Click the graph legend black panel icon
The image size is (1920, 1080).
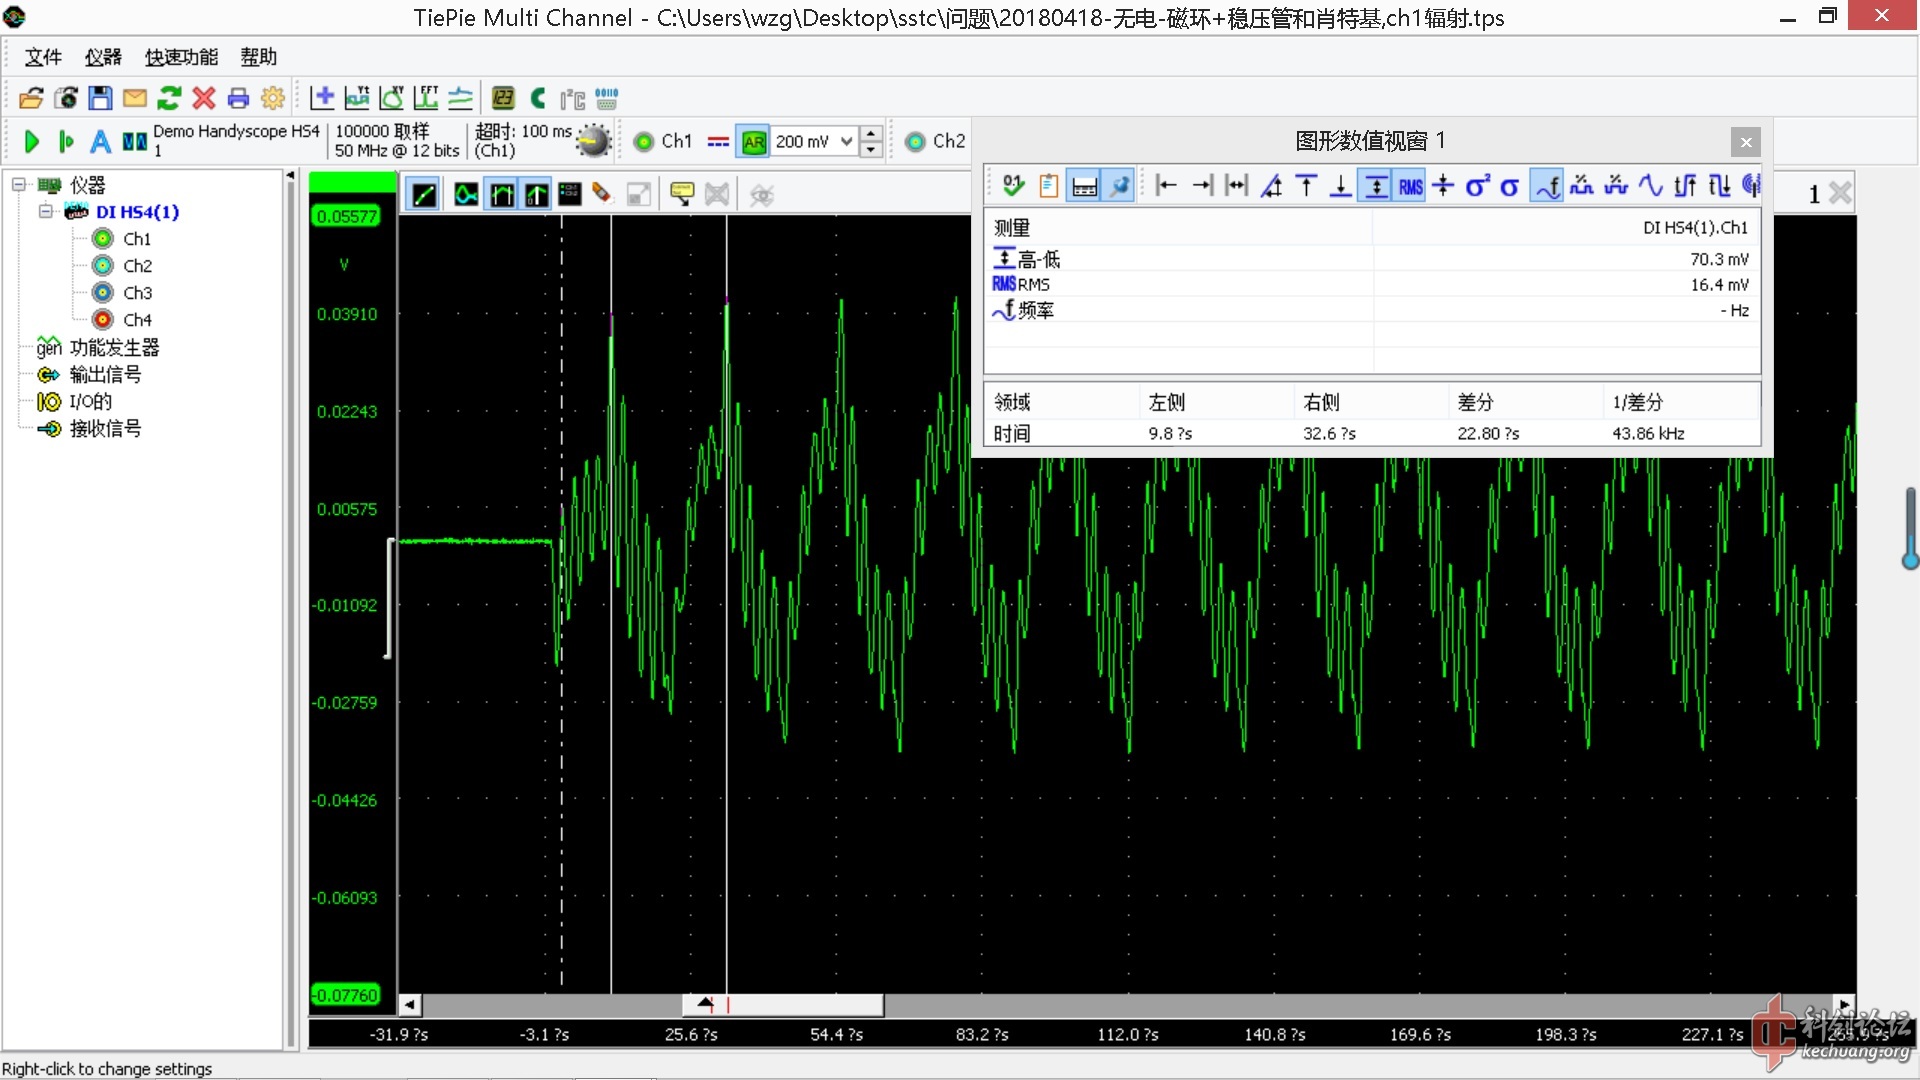pos(570,194)
